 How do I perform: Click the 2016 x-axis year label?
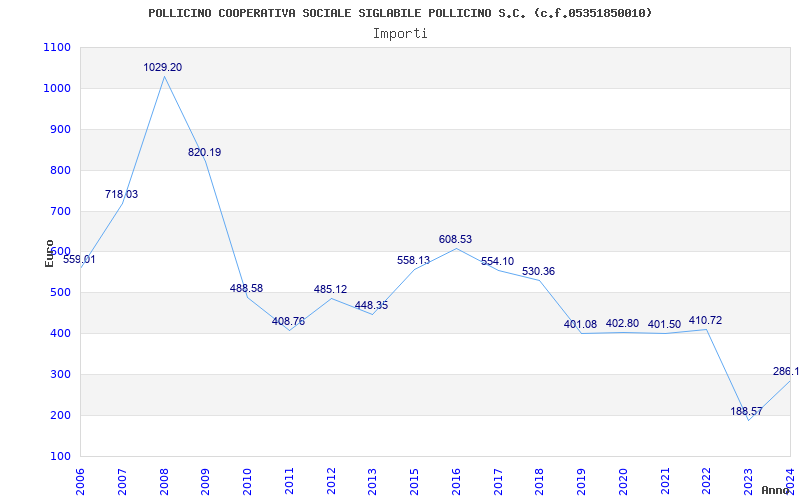pos(456,480)
